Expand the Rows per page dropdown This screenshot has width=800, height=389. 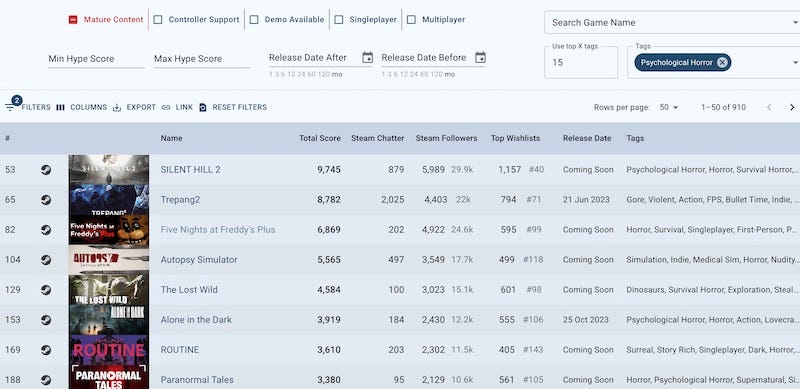point(669,107)
